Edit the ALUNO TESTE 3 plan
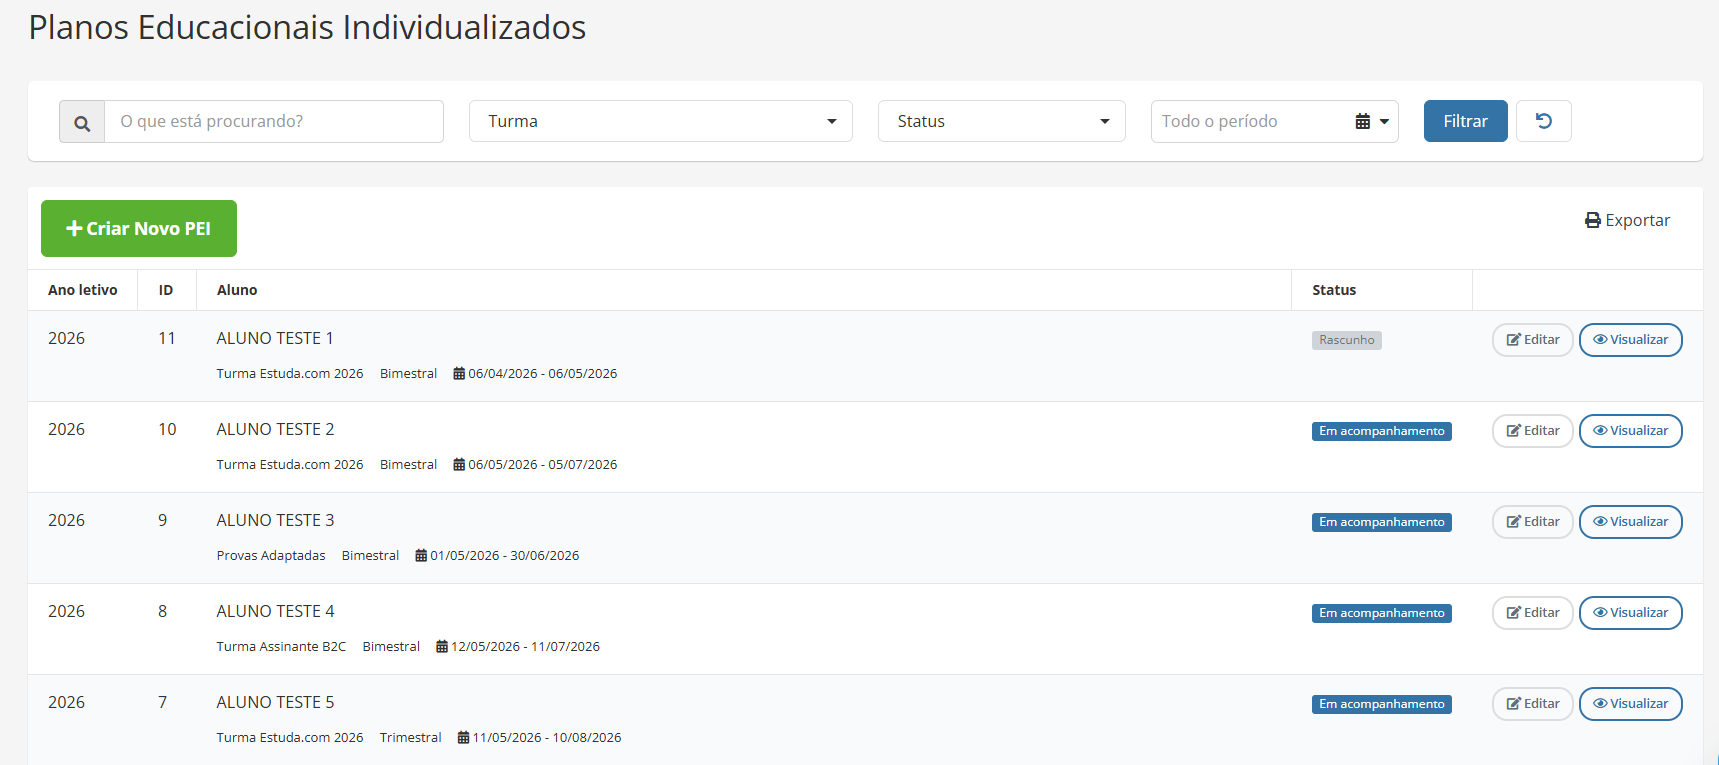 (1533, 522)
